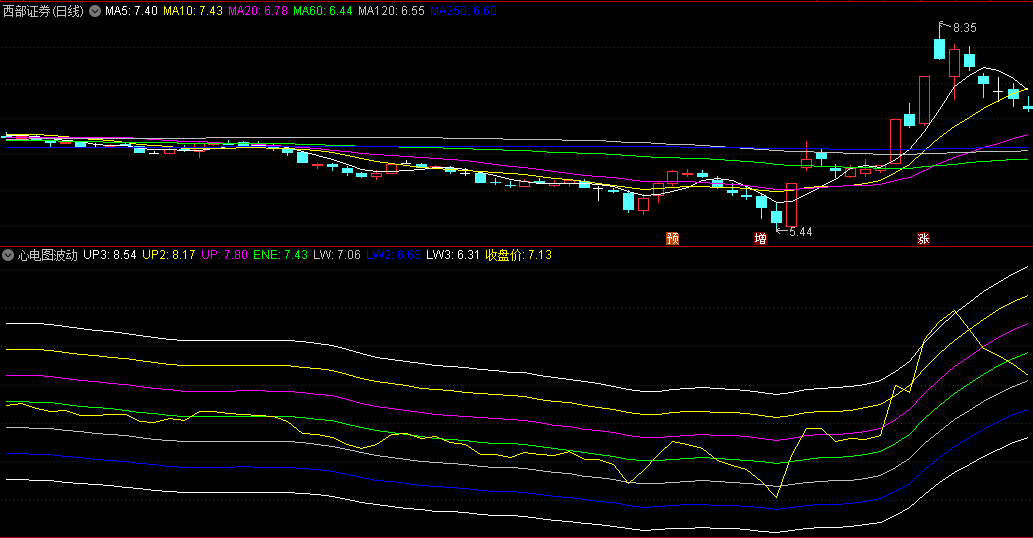Viewport: 1033px width, 538px height.
Task: Click the 增 event marker icon
Action: 761,238
